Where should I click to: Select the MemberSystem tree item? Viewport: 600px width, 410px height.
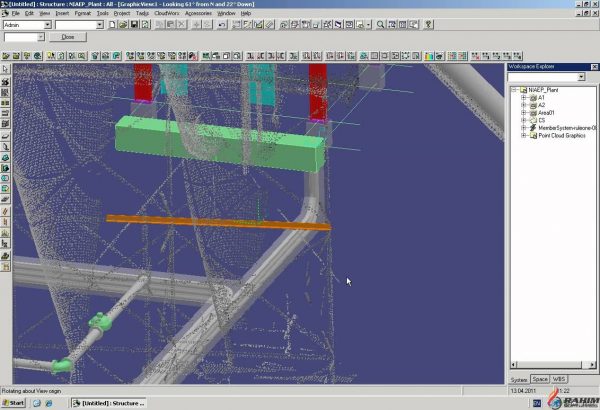coord(567,128)
